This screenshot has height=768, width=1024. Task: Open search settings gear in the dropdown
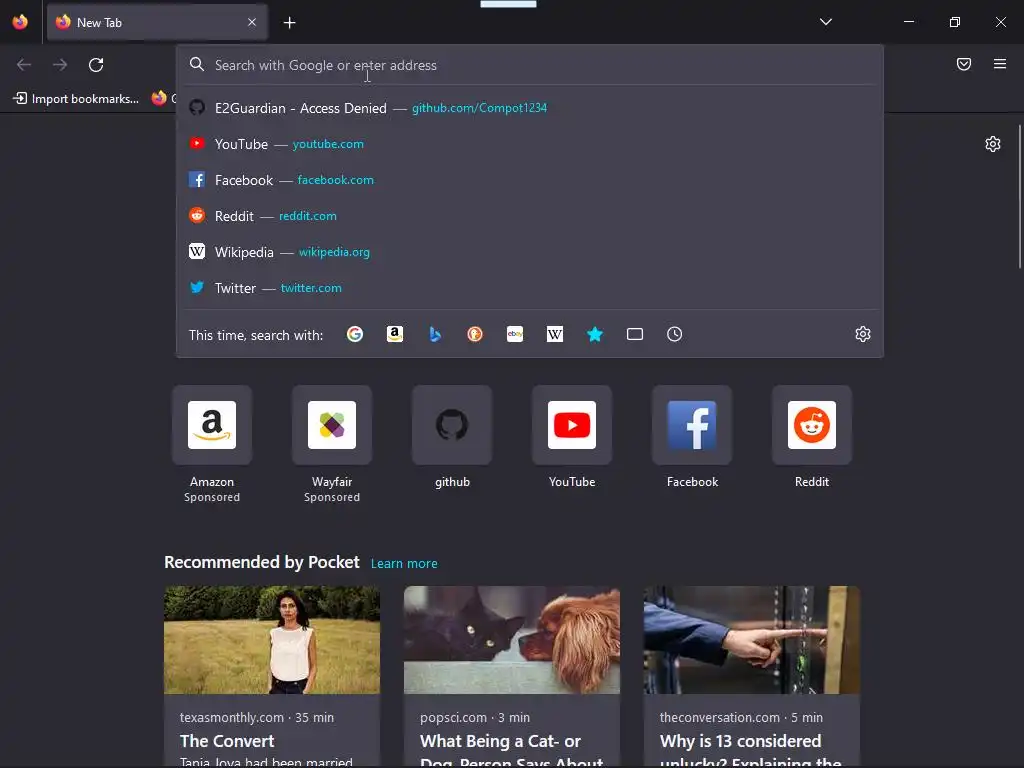863,334
